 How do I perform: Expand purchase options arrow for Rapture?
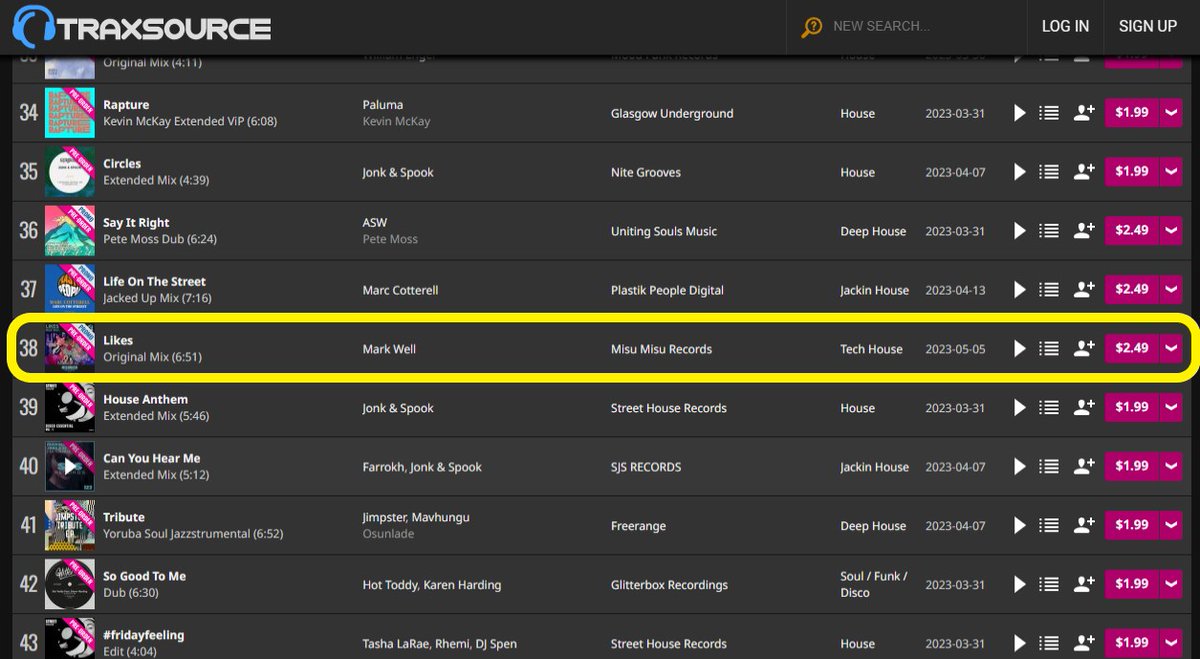(x=1172, y=113)
